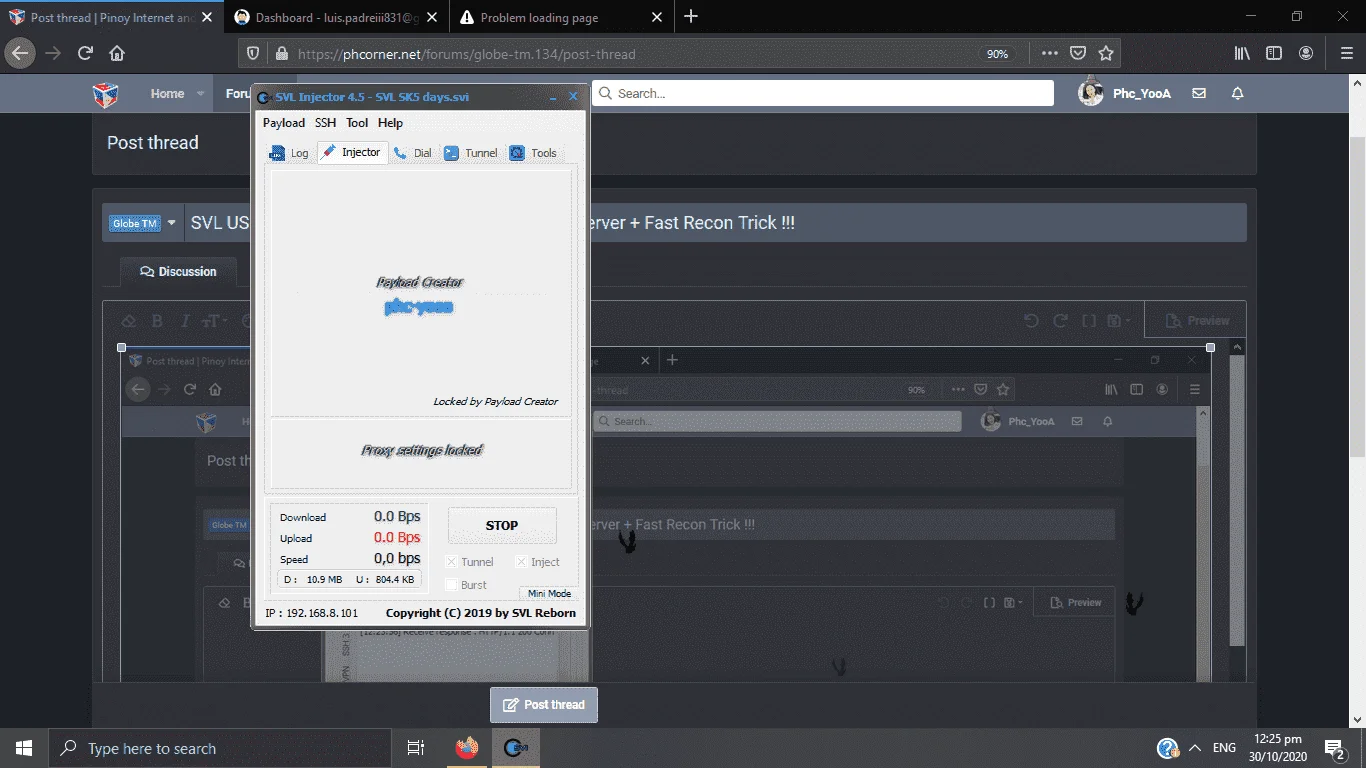The image size is (1366, 768).
Task: Open the Firefox hamburger menu
Action: pos(1346,54)
